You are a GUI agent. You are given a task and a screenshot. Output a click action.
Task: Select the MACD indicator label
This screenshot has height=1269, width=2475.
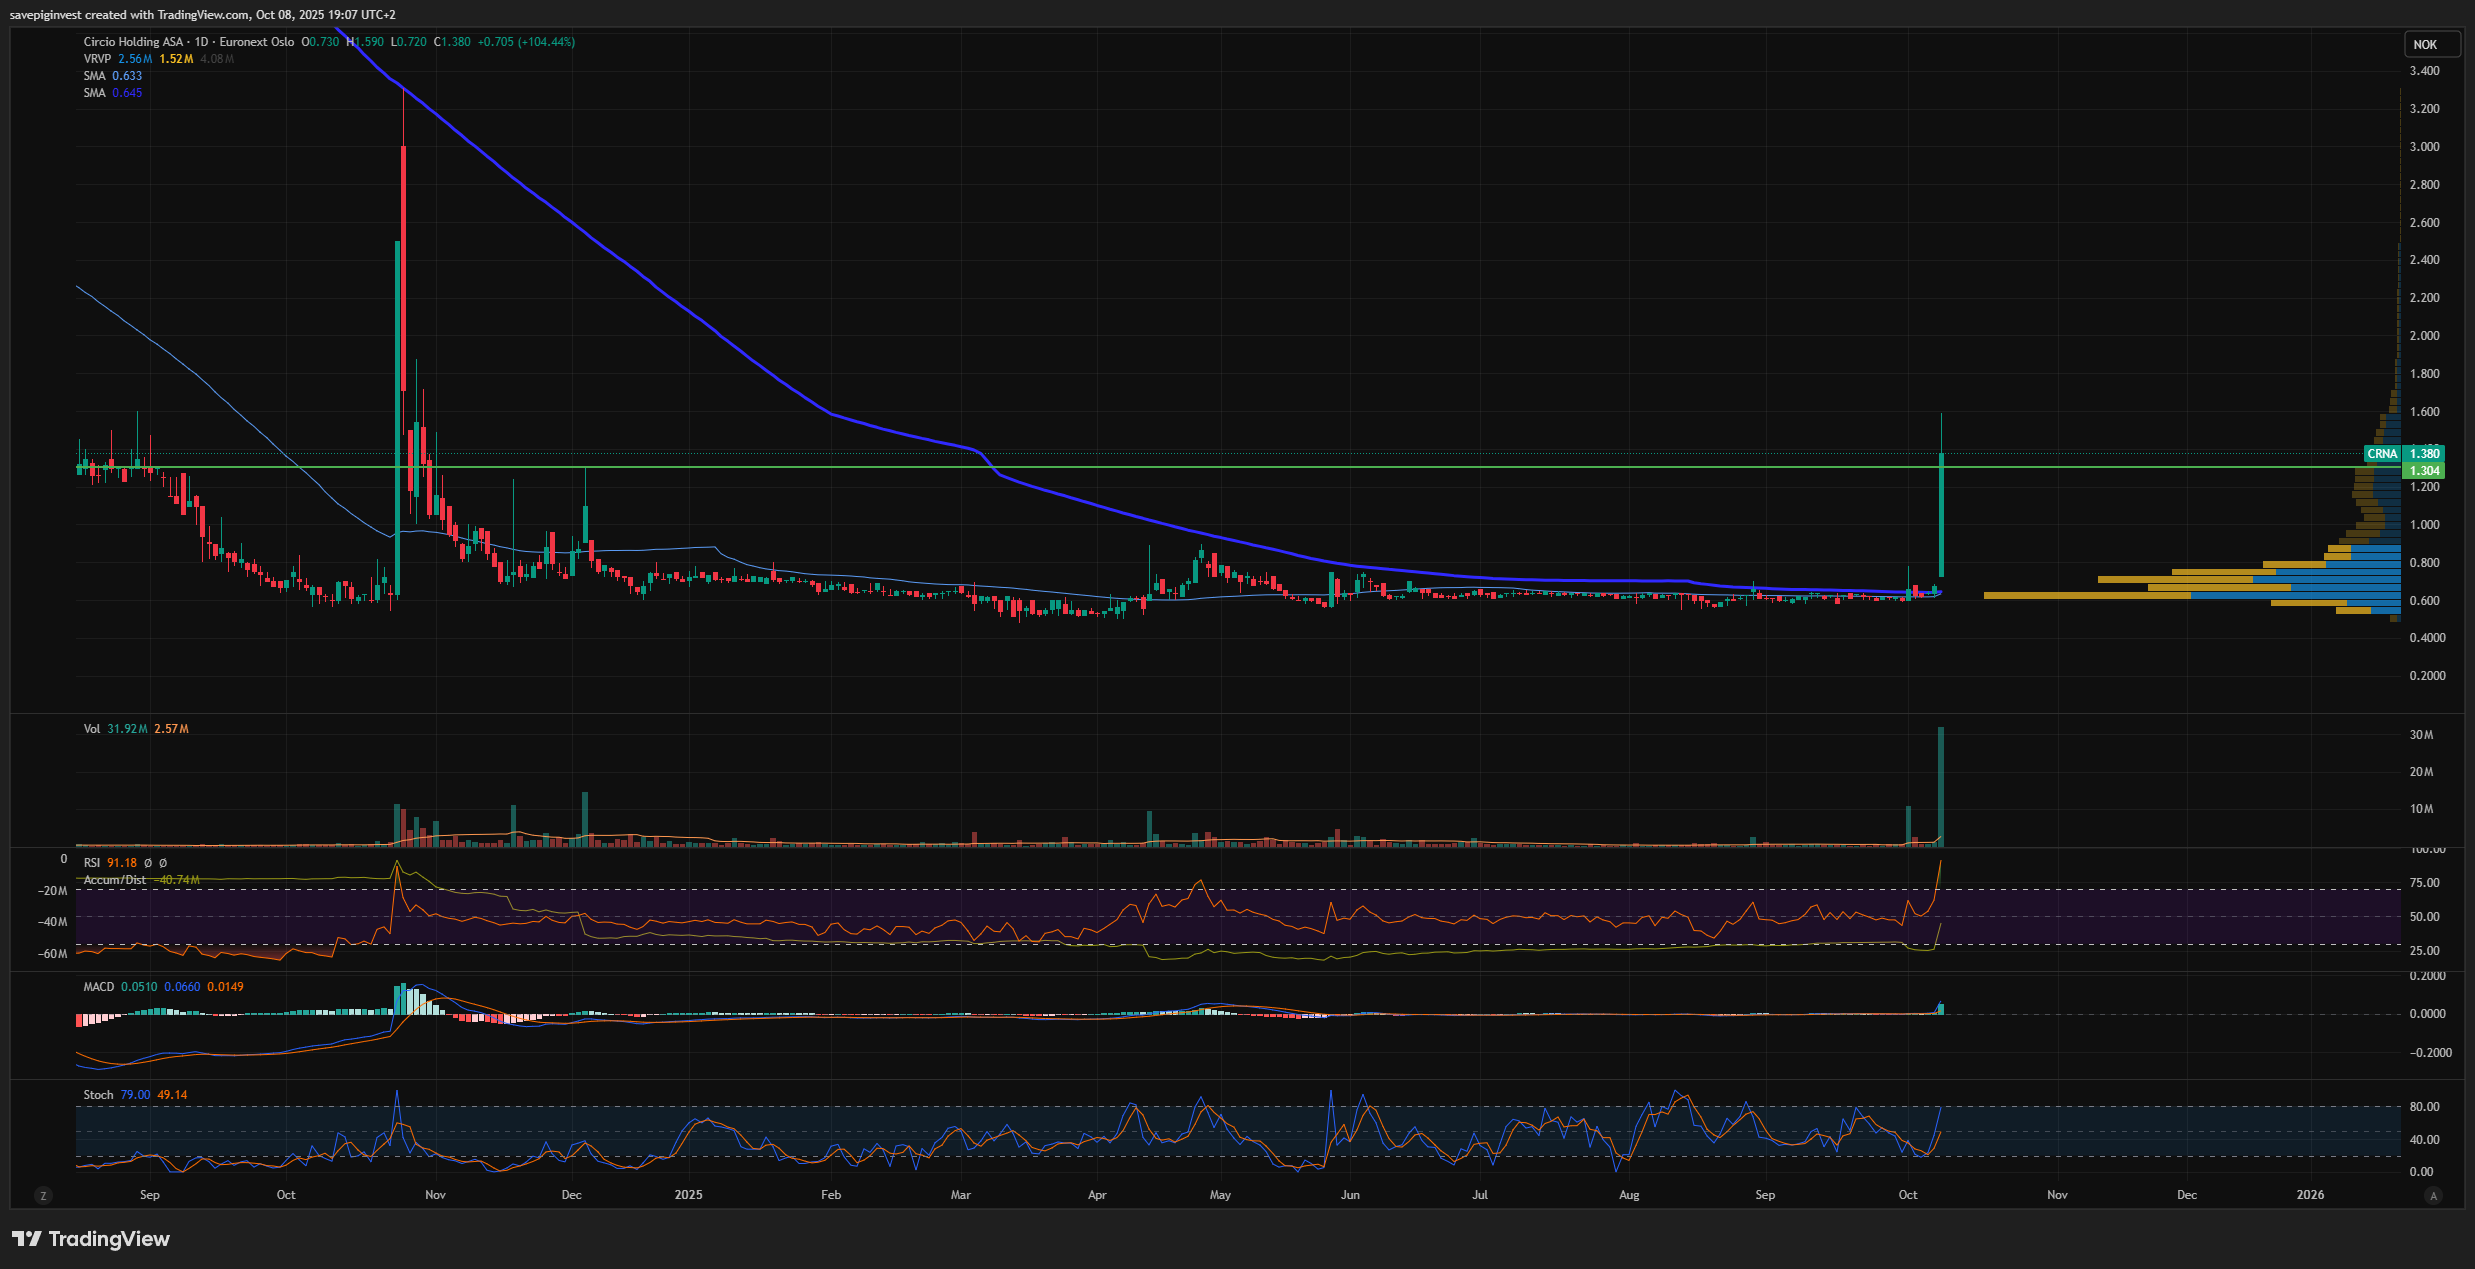point(98,987)
